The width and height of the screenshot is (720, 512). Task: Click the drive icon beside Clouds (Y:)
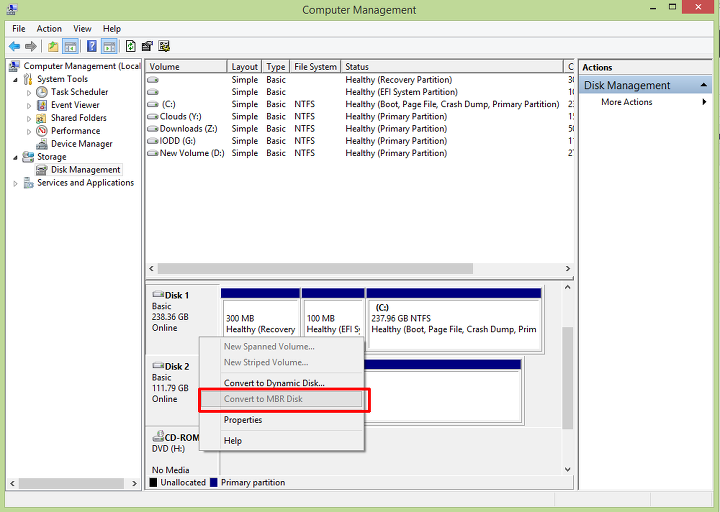click(153, 117)
